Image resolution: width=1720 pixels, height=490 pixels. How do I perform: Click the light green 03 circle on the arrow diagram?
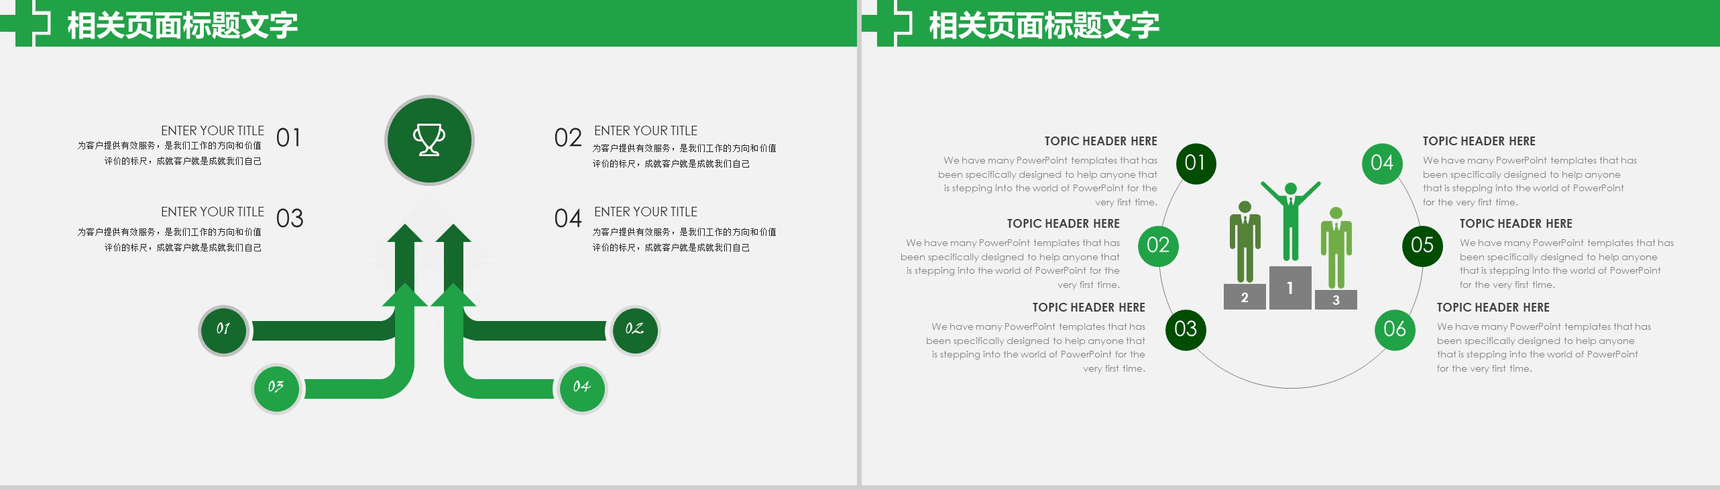tap(276, 387)
